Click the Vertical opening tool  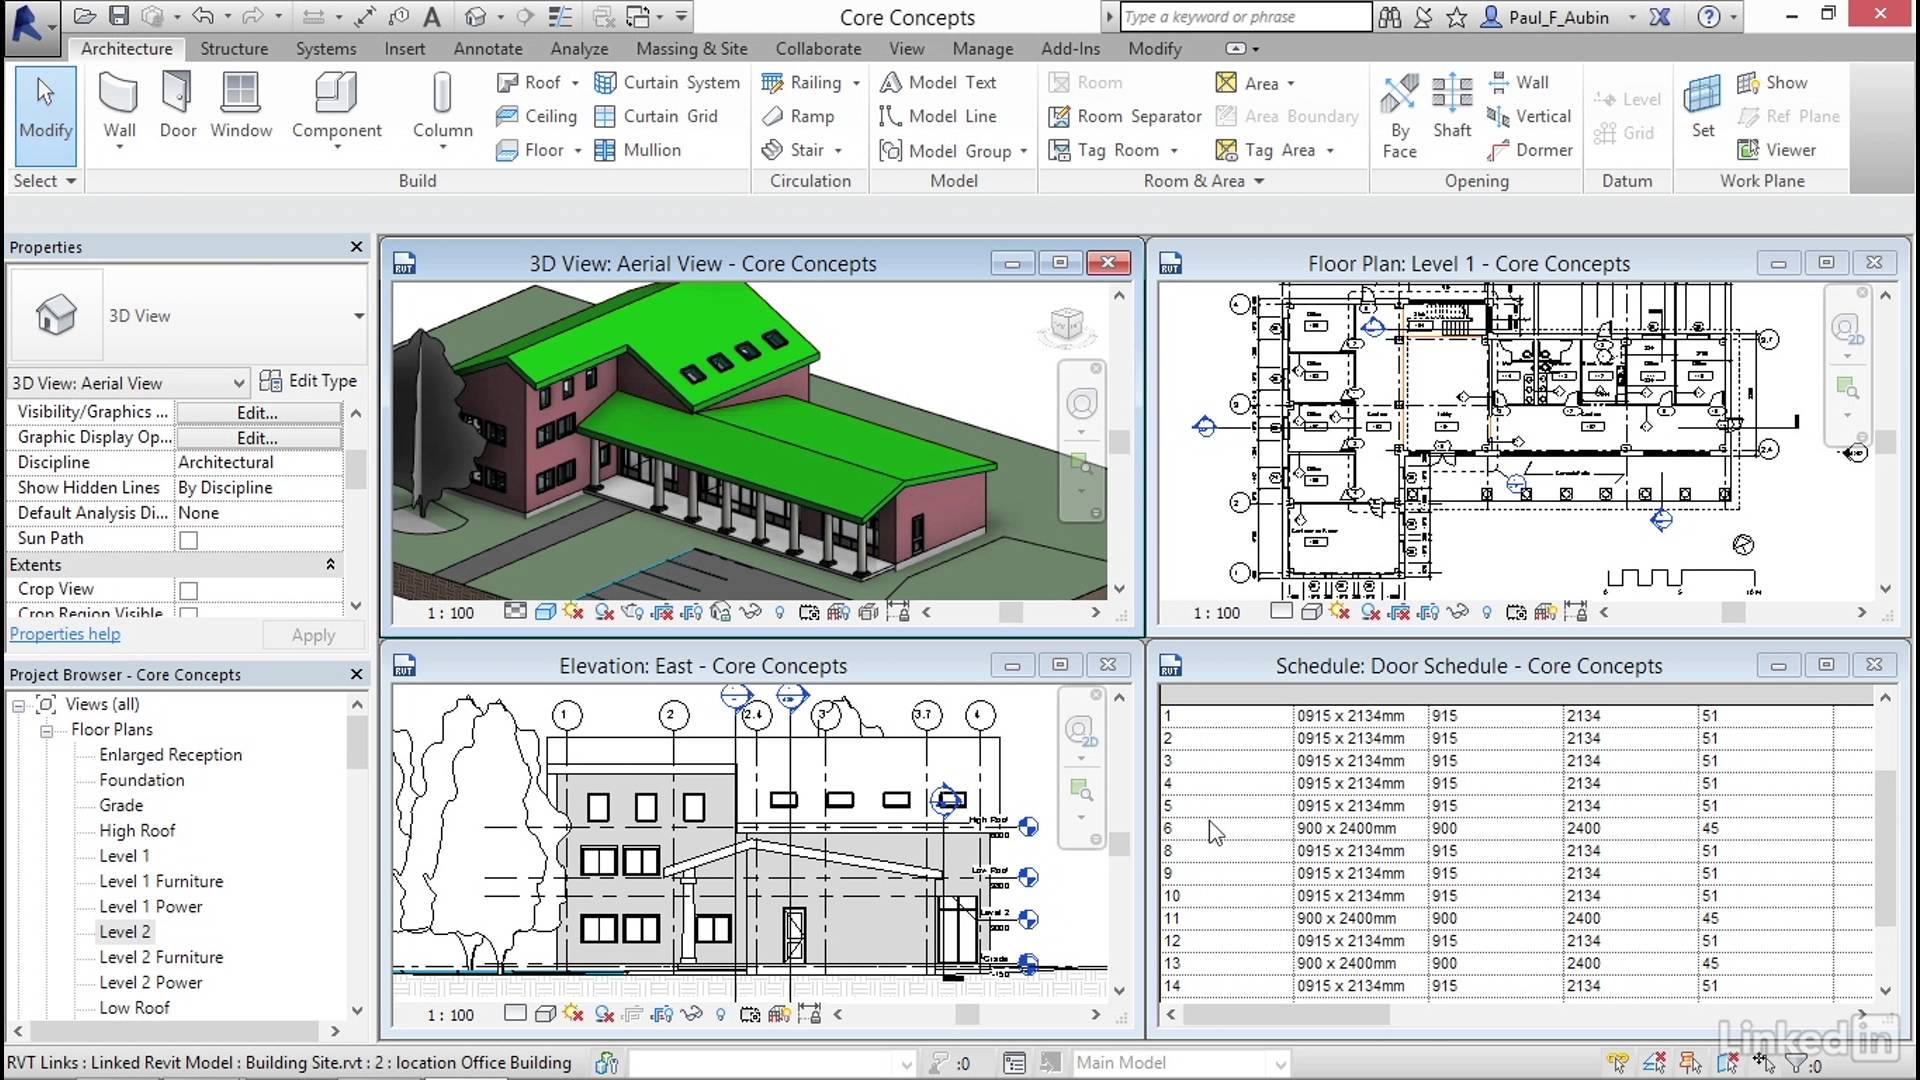click(1529, 116)
